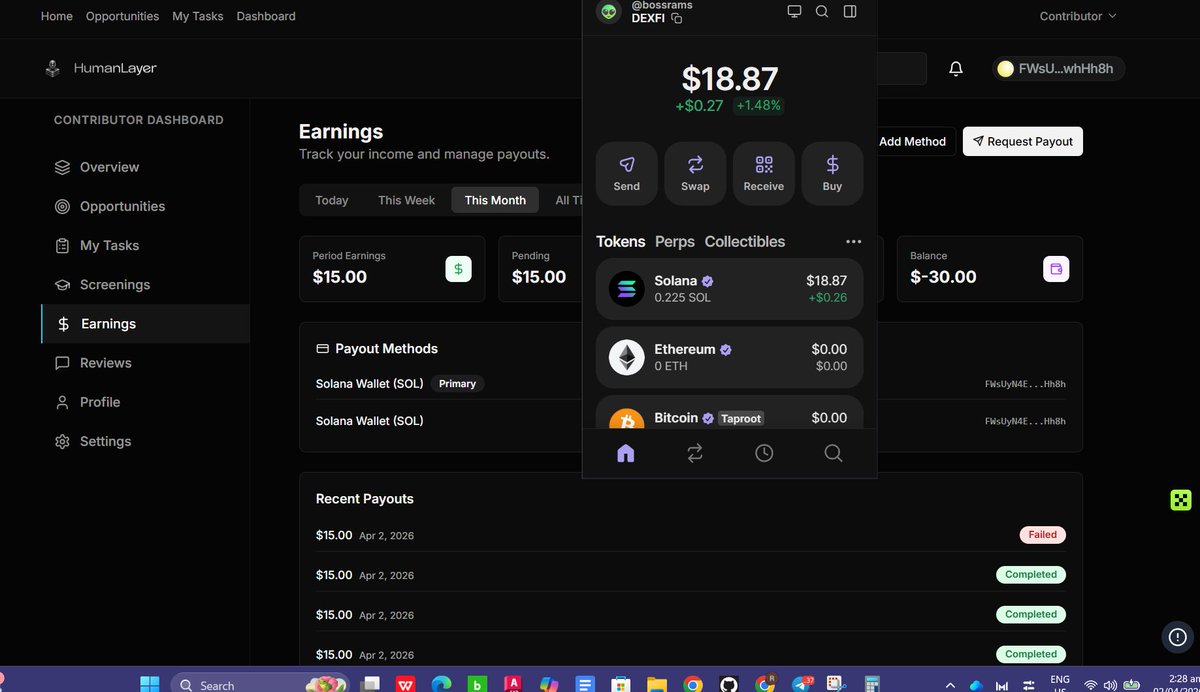Screen dimensions: 1200x692
Task: Go to Settings in sidebar
Action: pyautogui.click(x=145, y=441)
